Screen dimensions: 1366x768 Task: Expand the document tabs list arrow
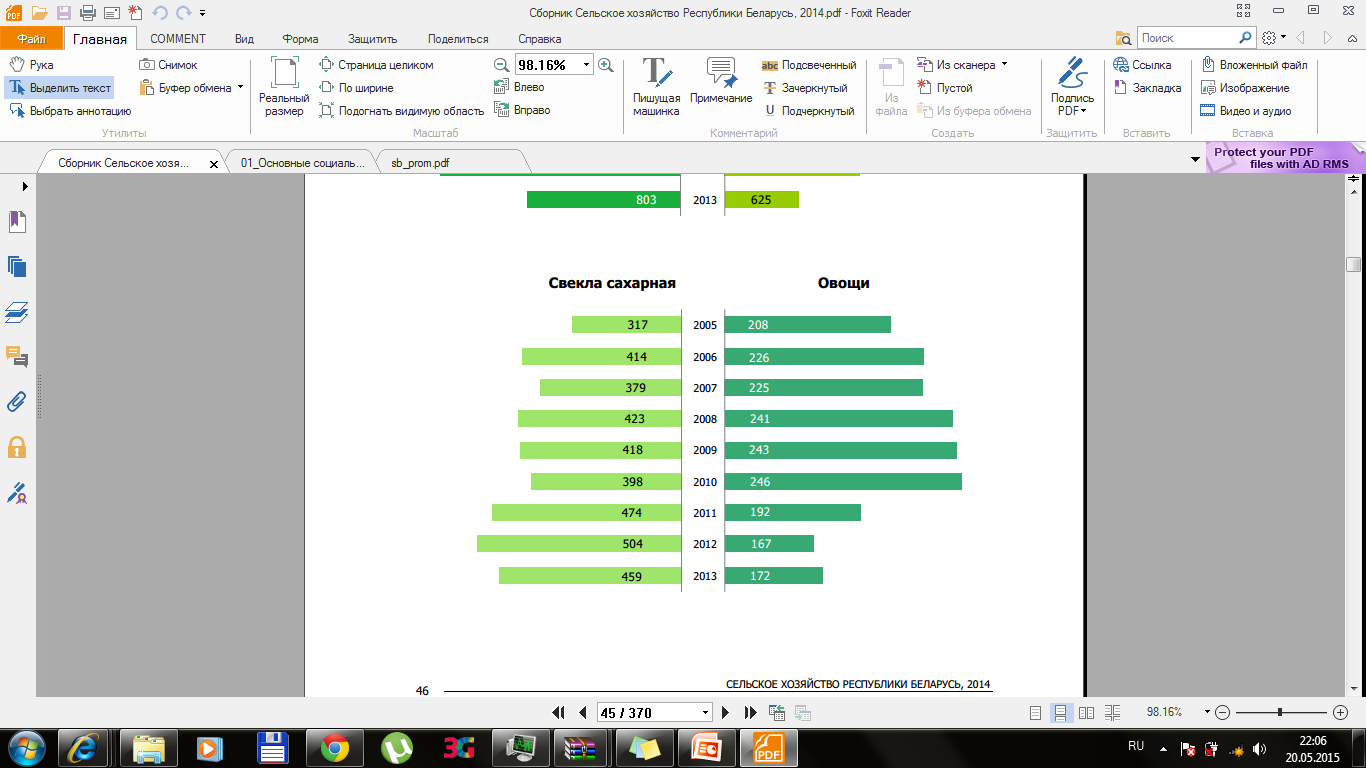pos(1195,160)
